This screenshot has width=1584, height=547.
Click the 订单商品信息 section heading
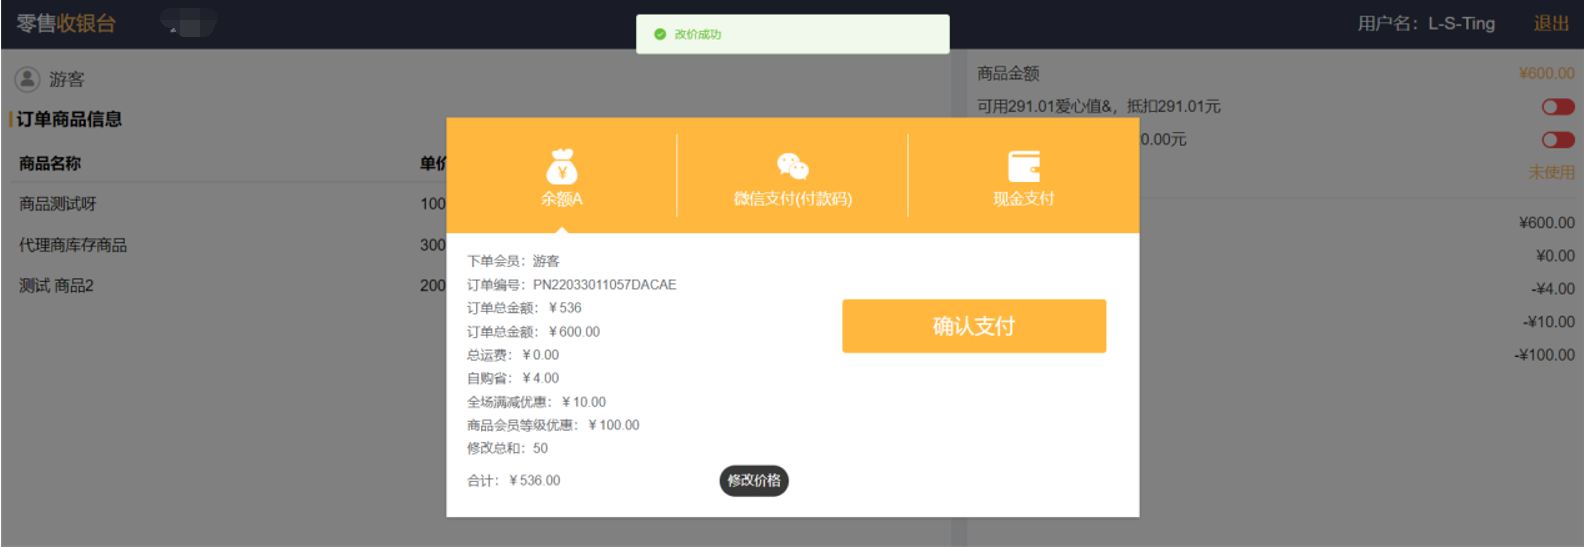[69, 119]
